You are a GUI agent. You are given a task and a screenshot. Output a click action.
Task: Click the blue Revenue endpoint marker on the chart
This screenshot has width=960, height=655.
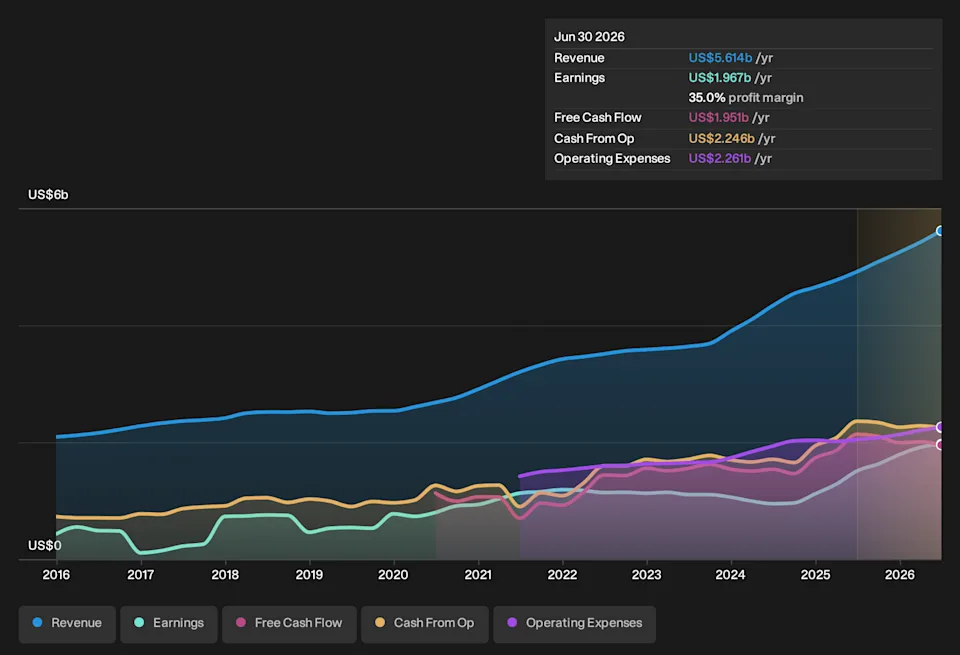(940, 231)
